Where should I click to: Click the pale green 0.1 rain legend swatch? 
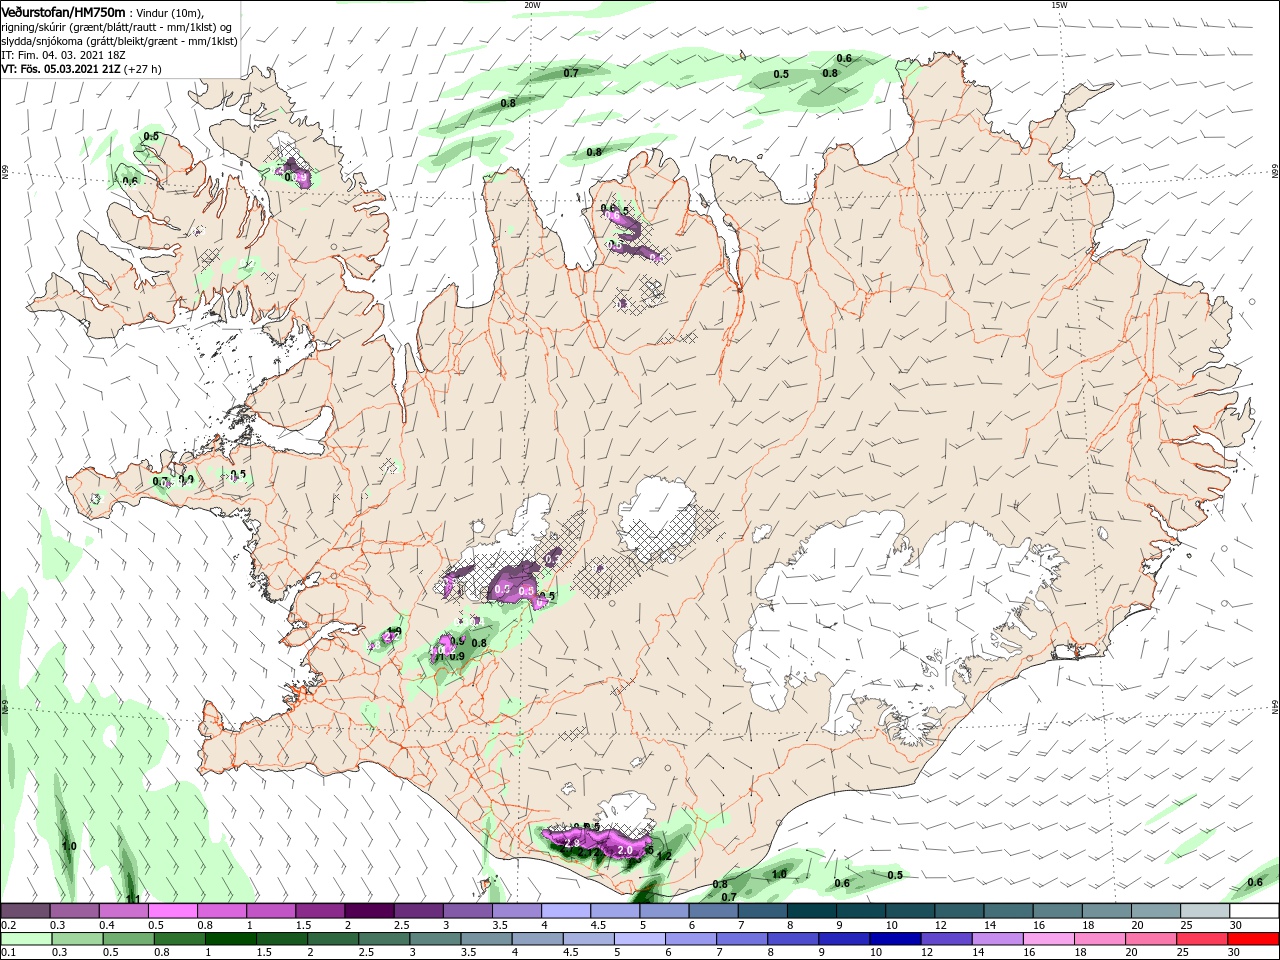pos(26,939)
